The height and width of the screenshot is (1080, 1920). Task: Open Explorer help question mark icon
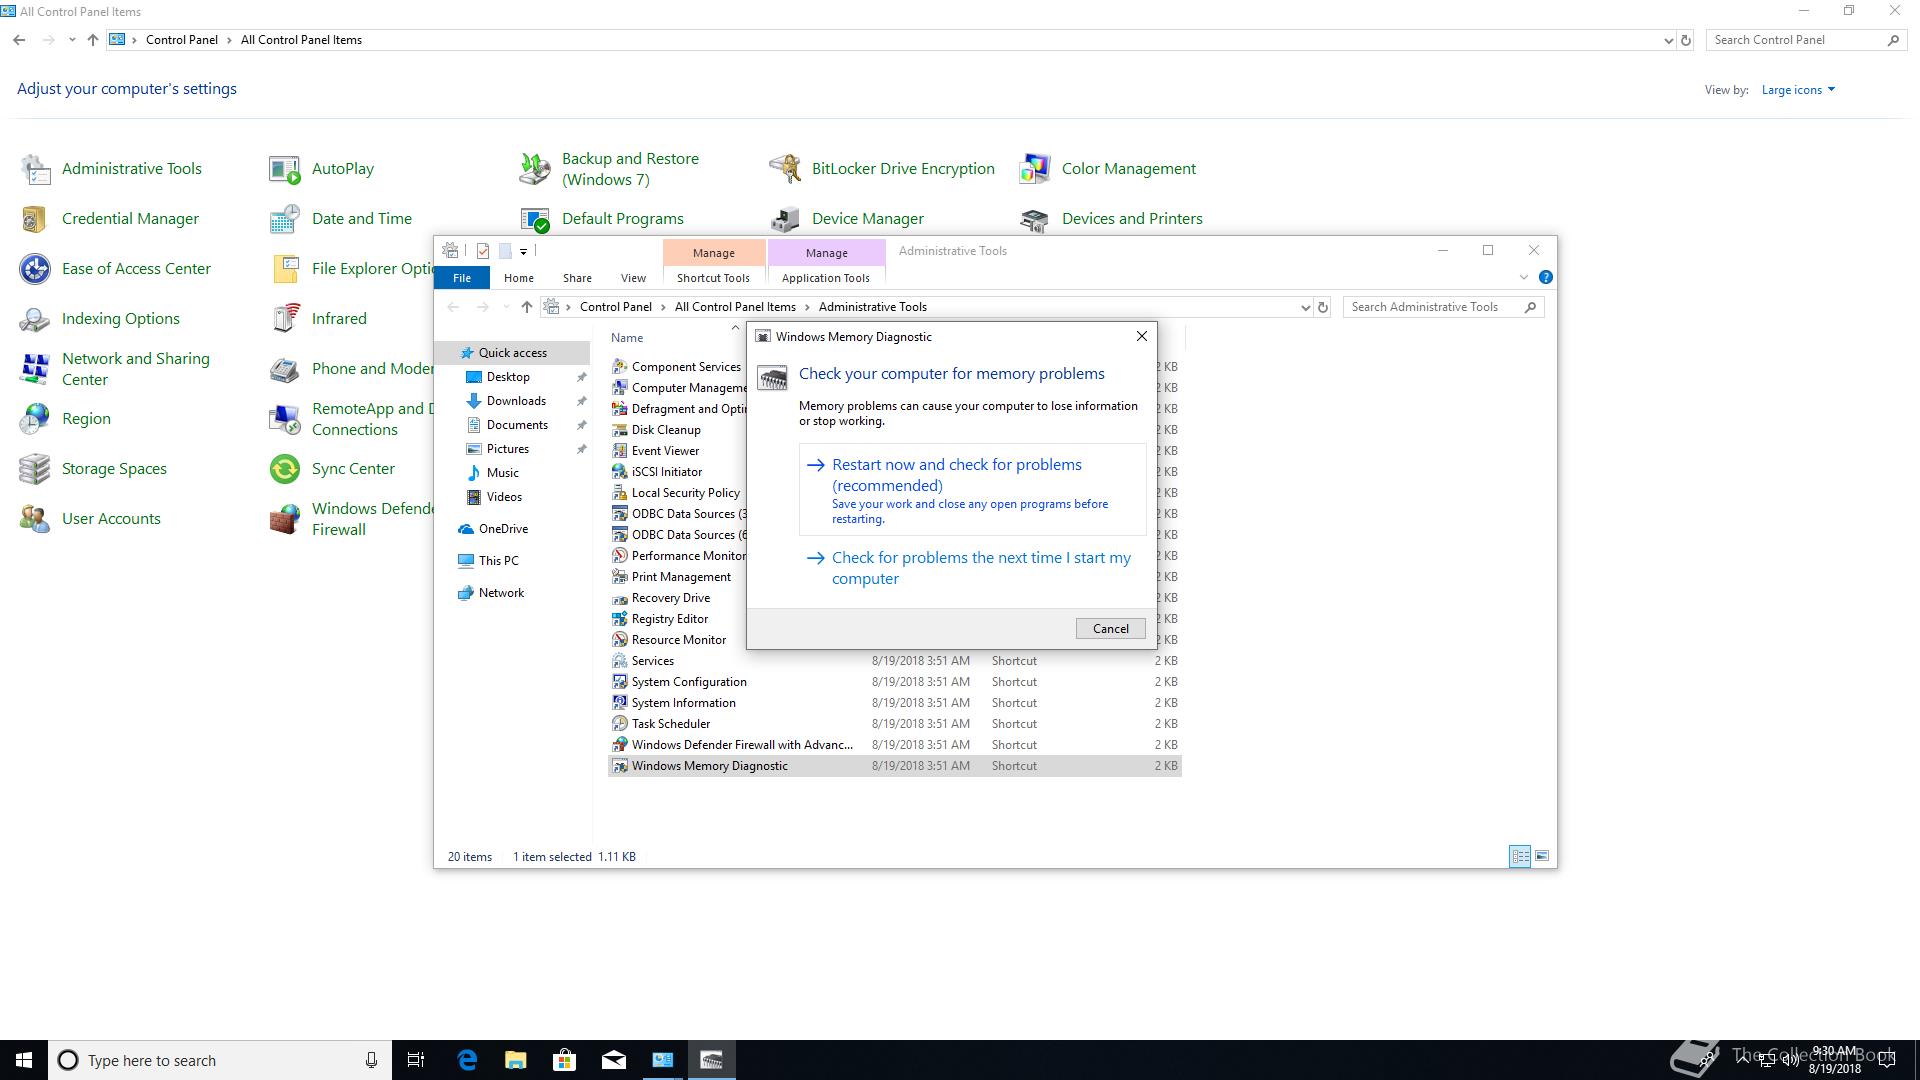coord(1545,277)
